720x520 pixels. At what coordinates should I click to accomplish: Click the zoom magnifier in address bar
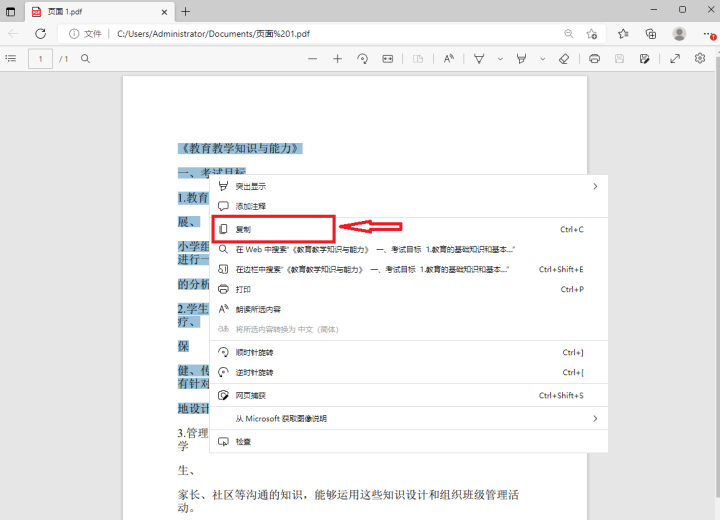(x=568, y=34)
